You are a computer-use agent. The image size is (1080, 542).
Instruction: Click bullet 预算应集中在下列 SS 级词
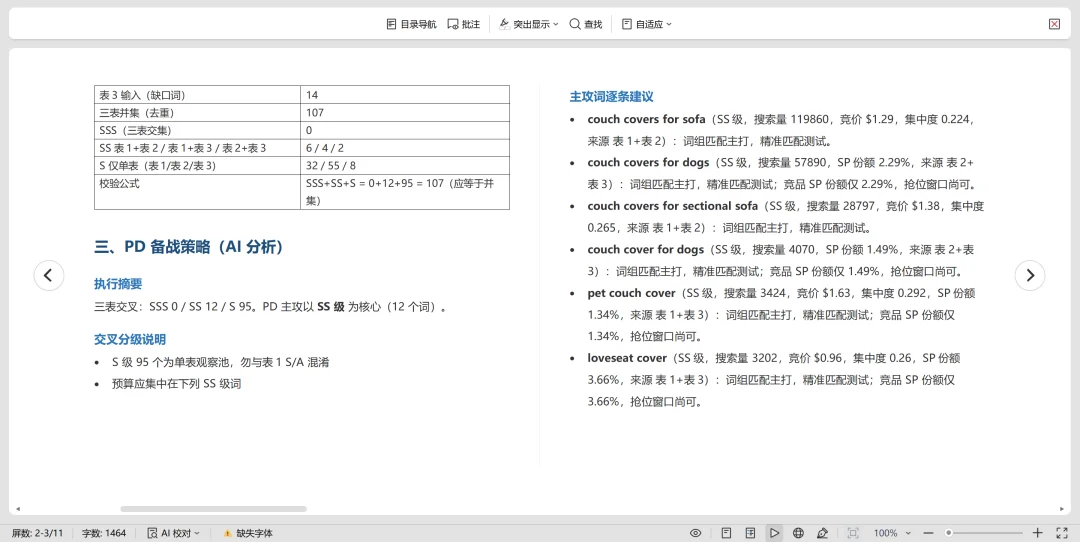coord(176,384)
